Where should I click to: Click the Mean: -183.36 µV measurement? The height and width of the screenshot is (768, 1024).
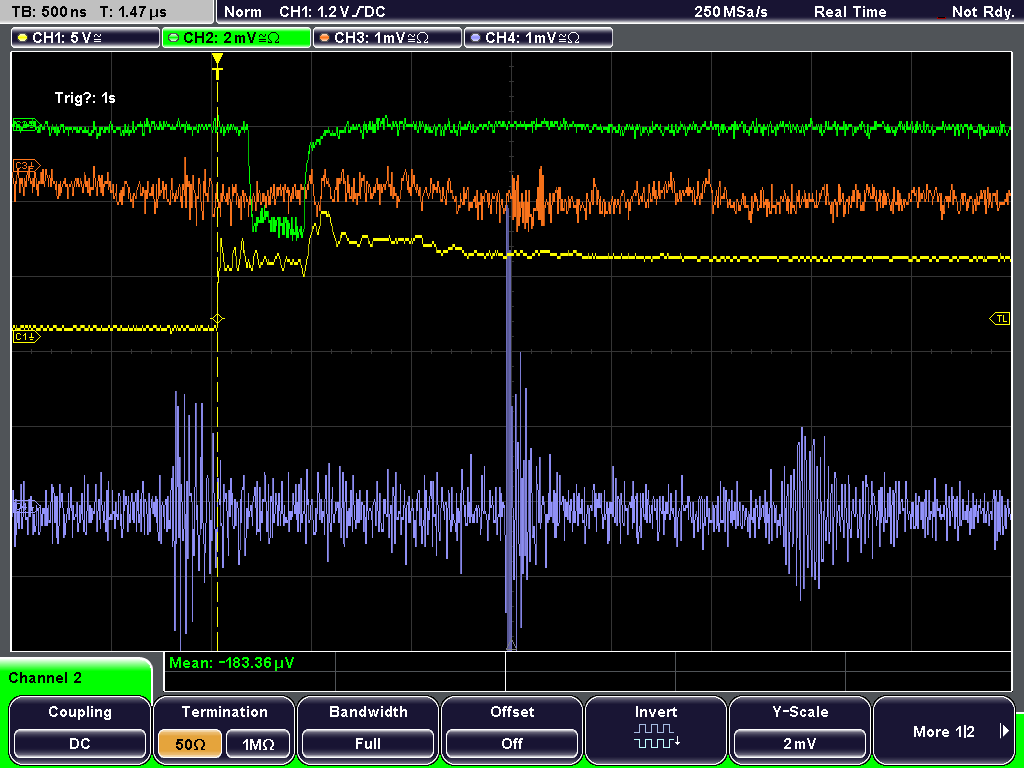231,663
